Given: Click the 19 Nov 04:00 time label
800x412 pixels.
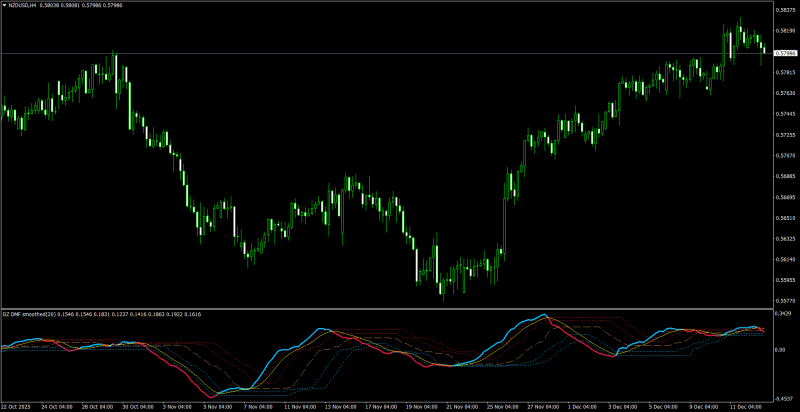Looking at the screenshot, I should [423, 407].
